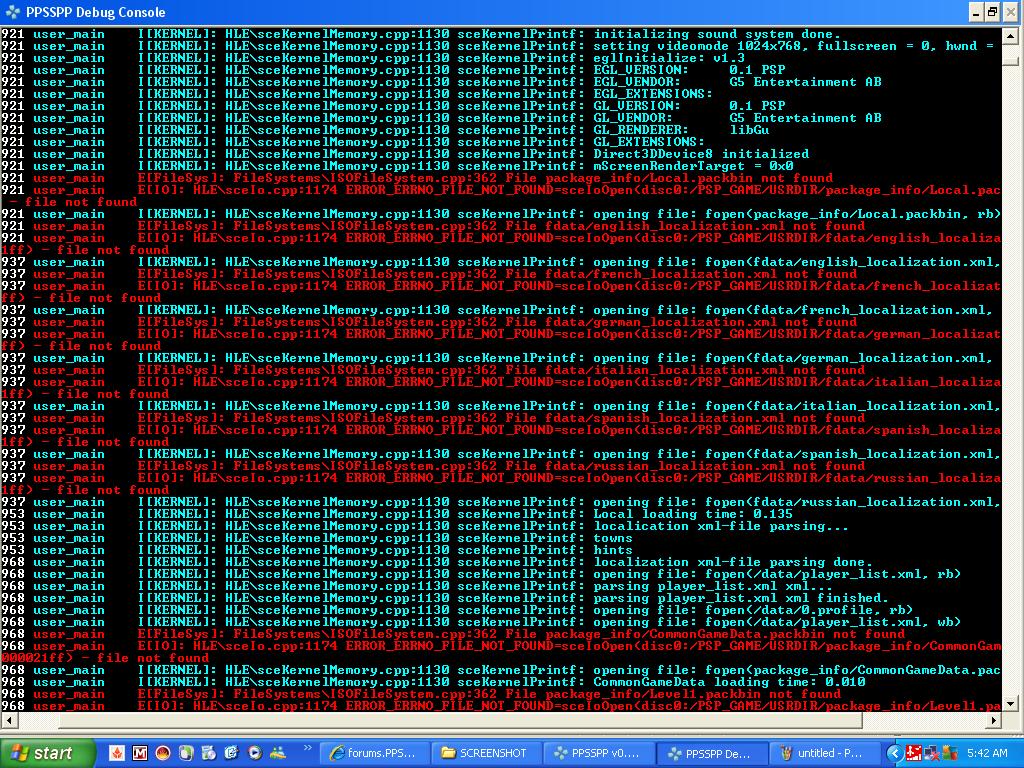Click the red flame quick launch icon
Image resolution: width=1024 pixels, height=768 pixels.
click(x=116, y=753)
